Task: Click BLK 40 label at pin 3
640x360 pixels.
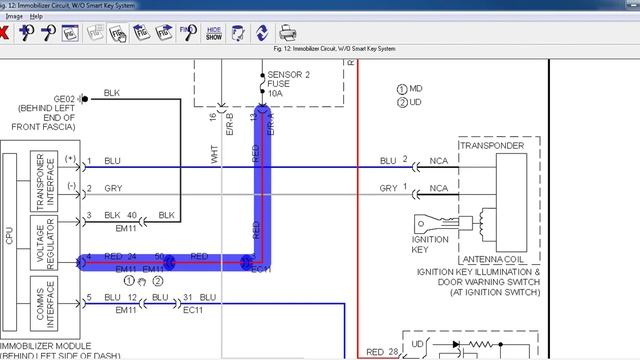Action: [x=120, y=215]
